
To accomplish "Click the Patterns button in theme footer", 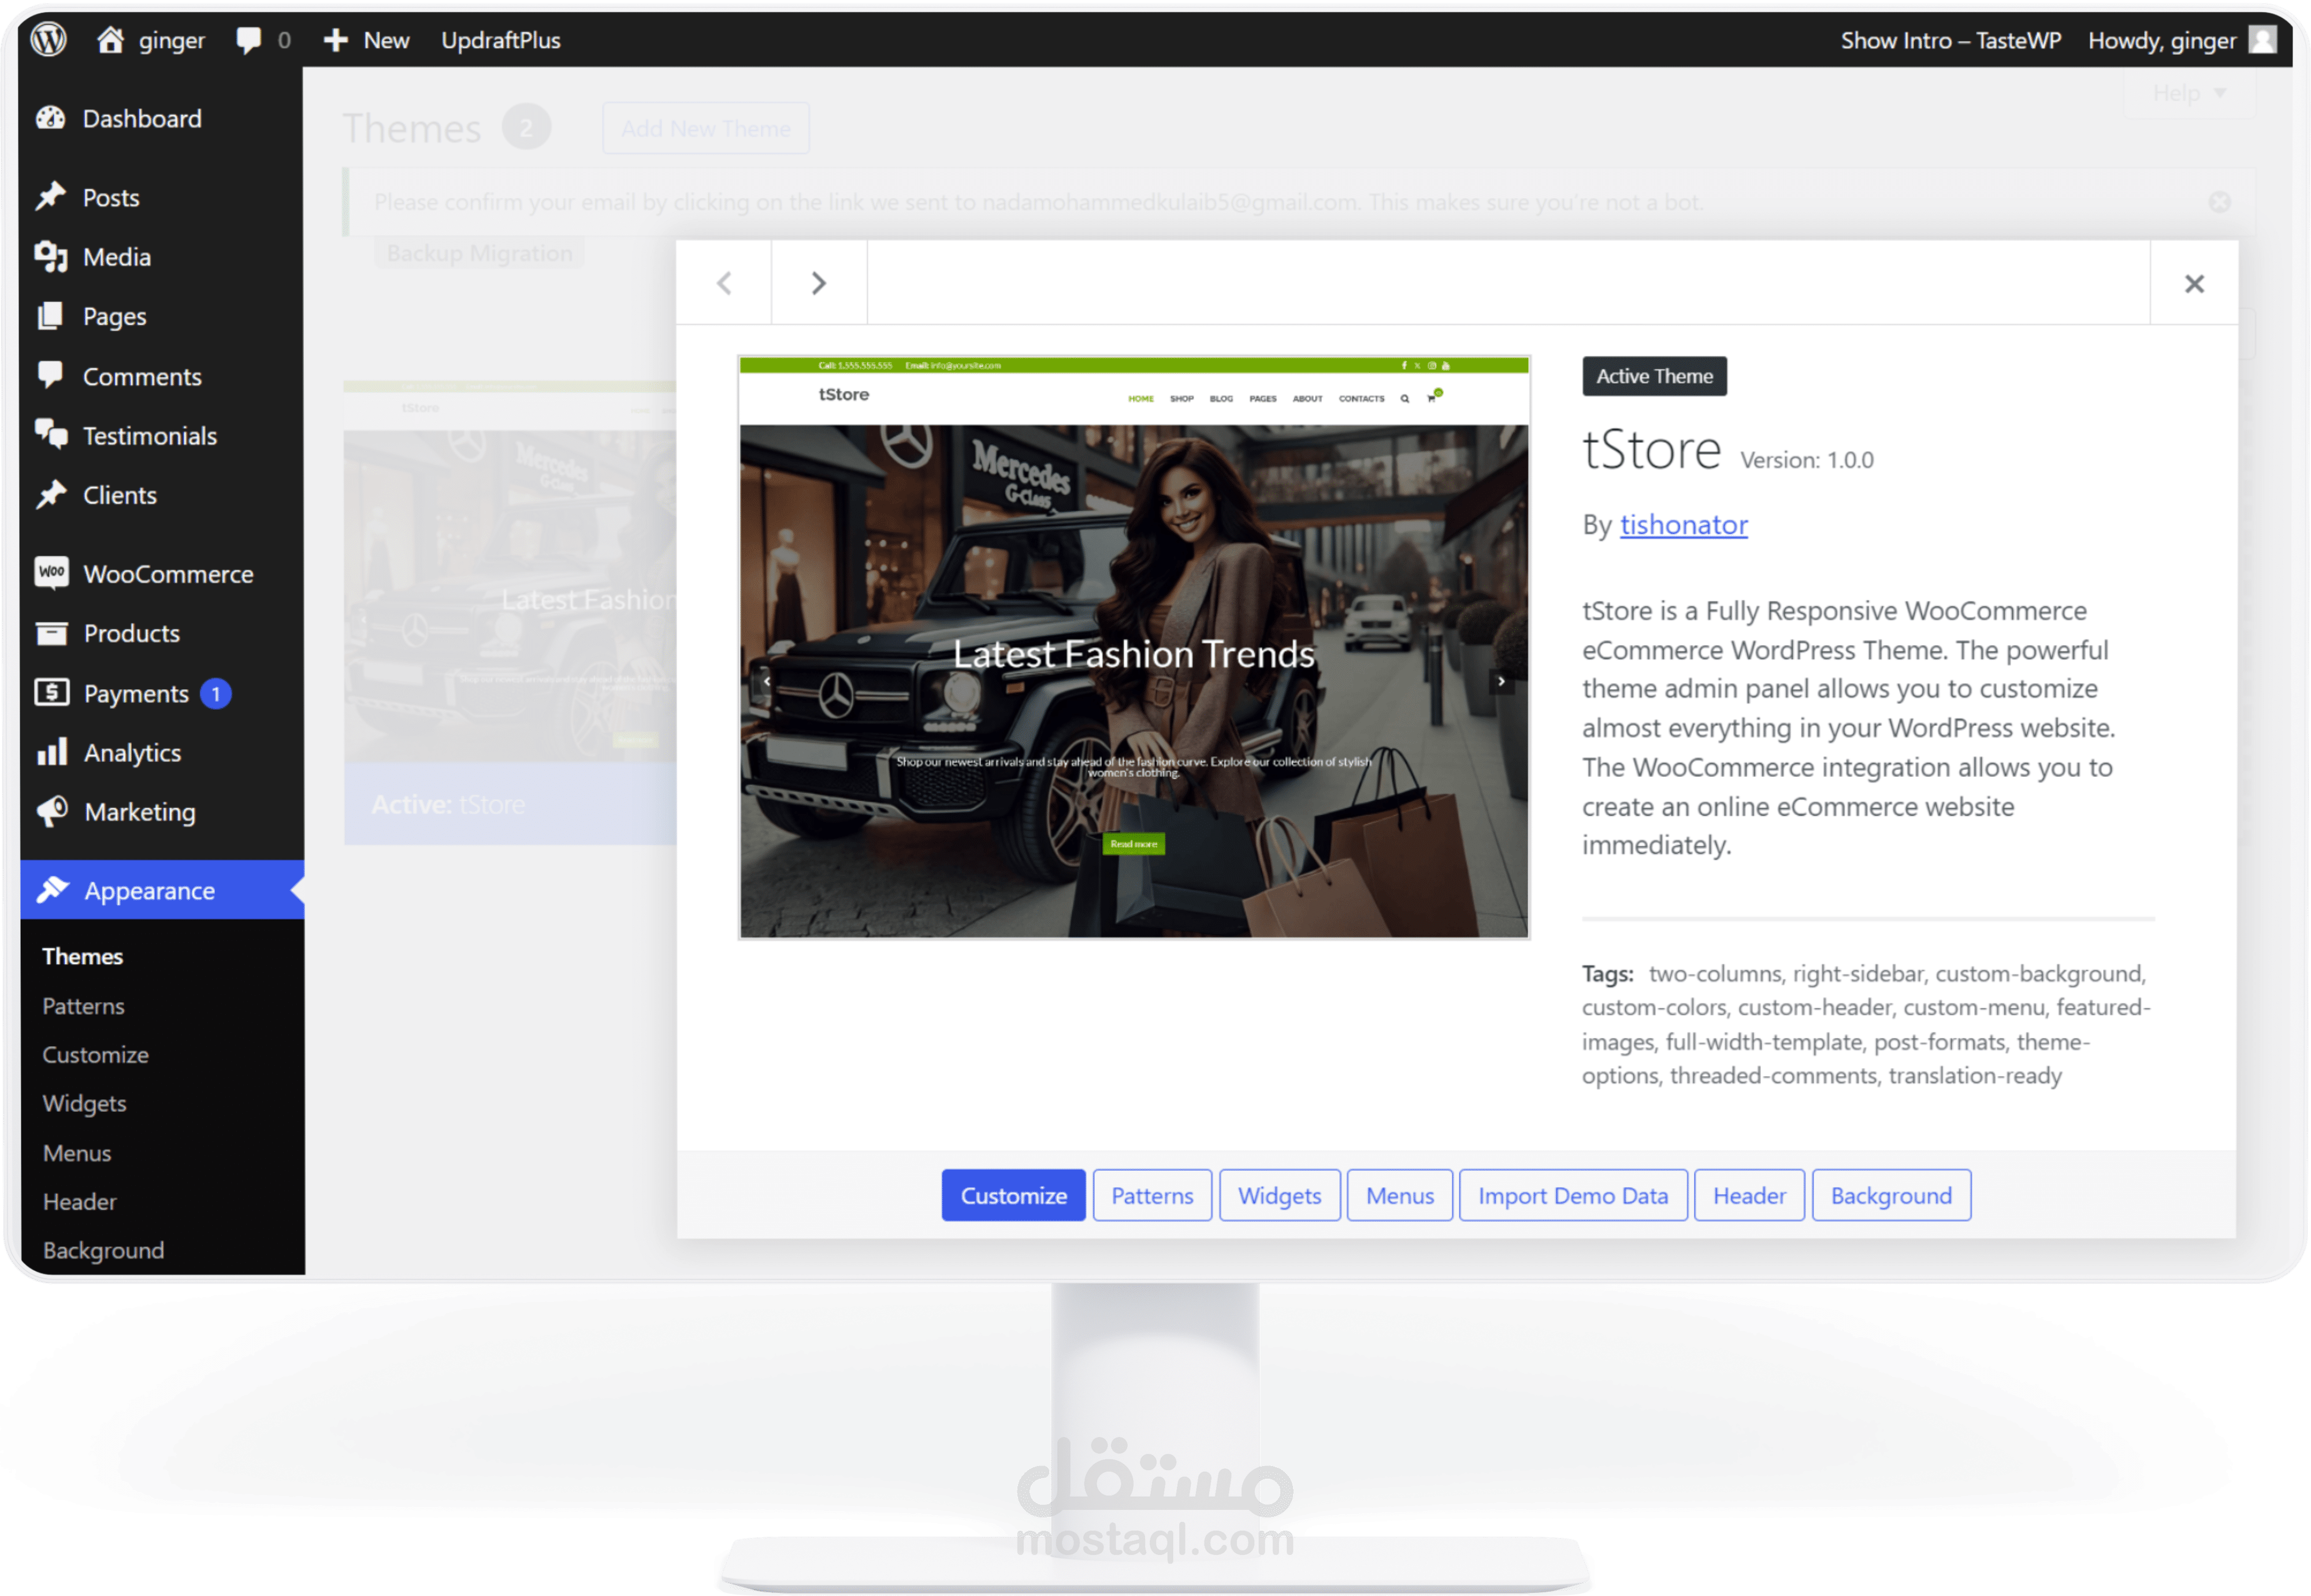I will click(1152, 1195).
